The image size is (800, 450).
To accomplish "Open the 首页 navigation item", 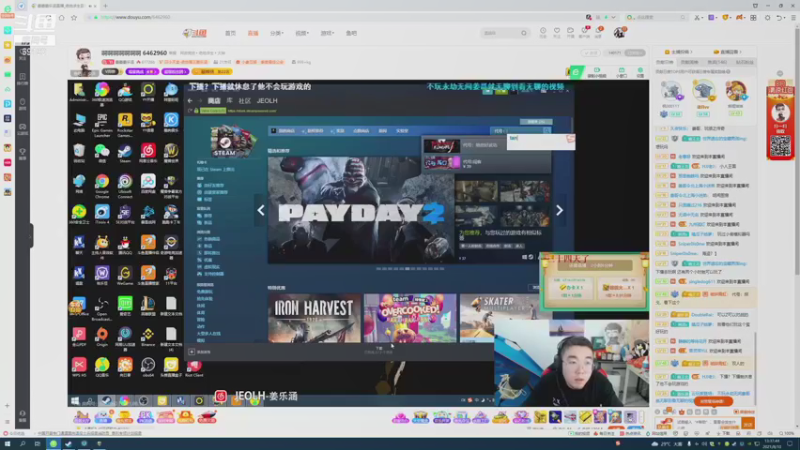I will click(x=231, y=33).
